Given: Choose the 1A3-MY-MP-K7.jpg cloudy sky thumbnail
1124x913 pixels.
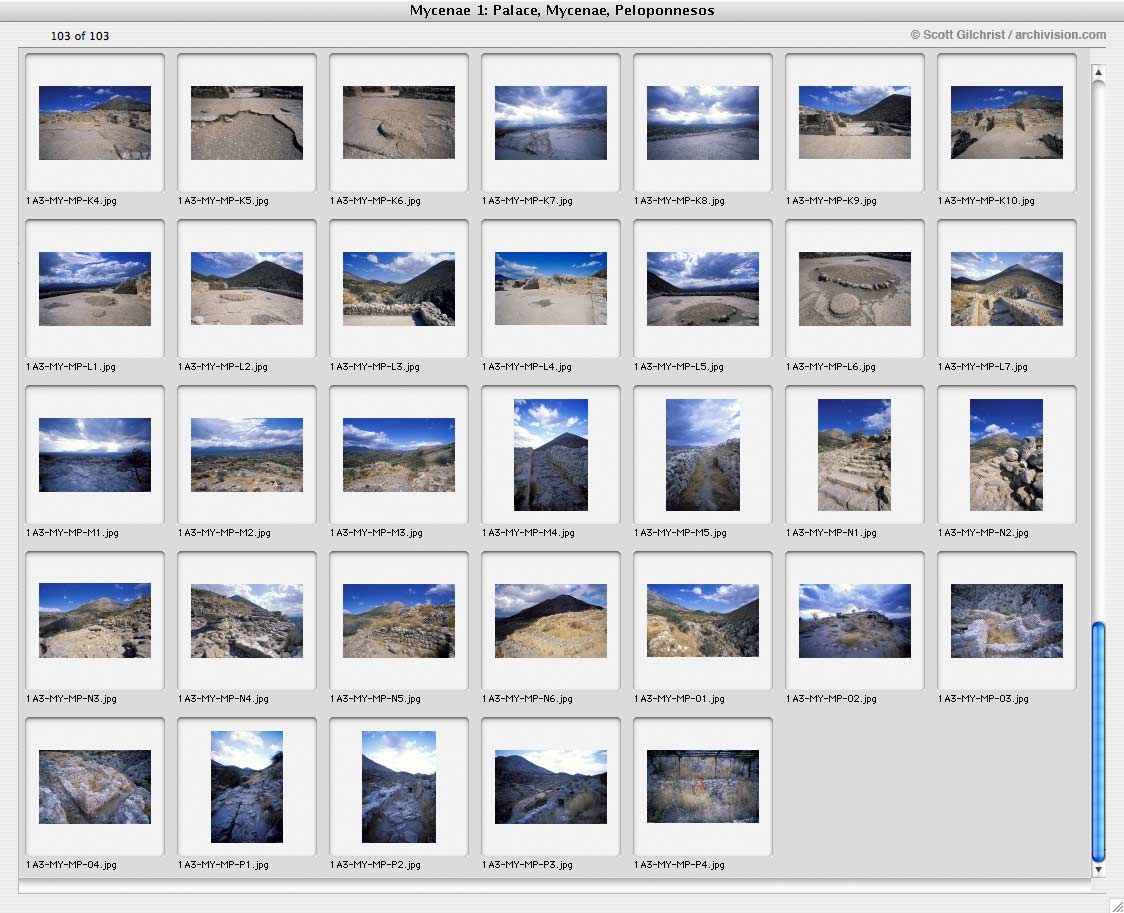Looking at the screenshot, I should click(551, 123).
